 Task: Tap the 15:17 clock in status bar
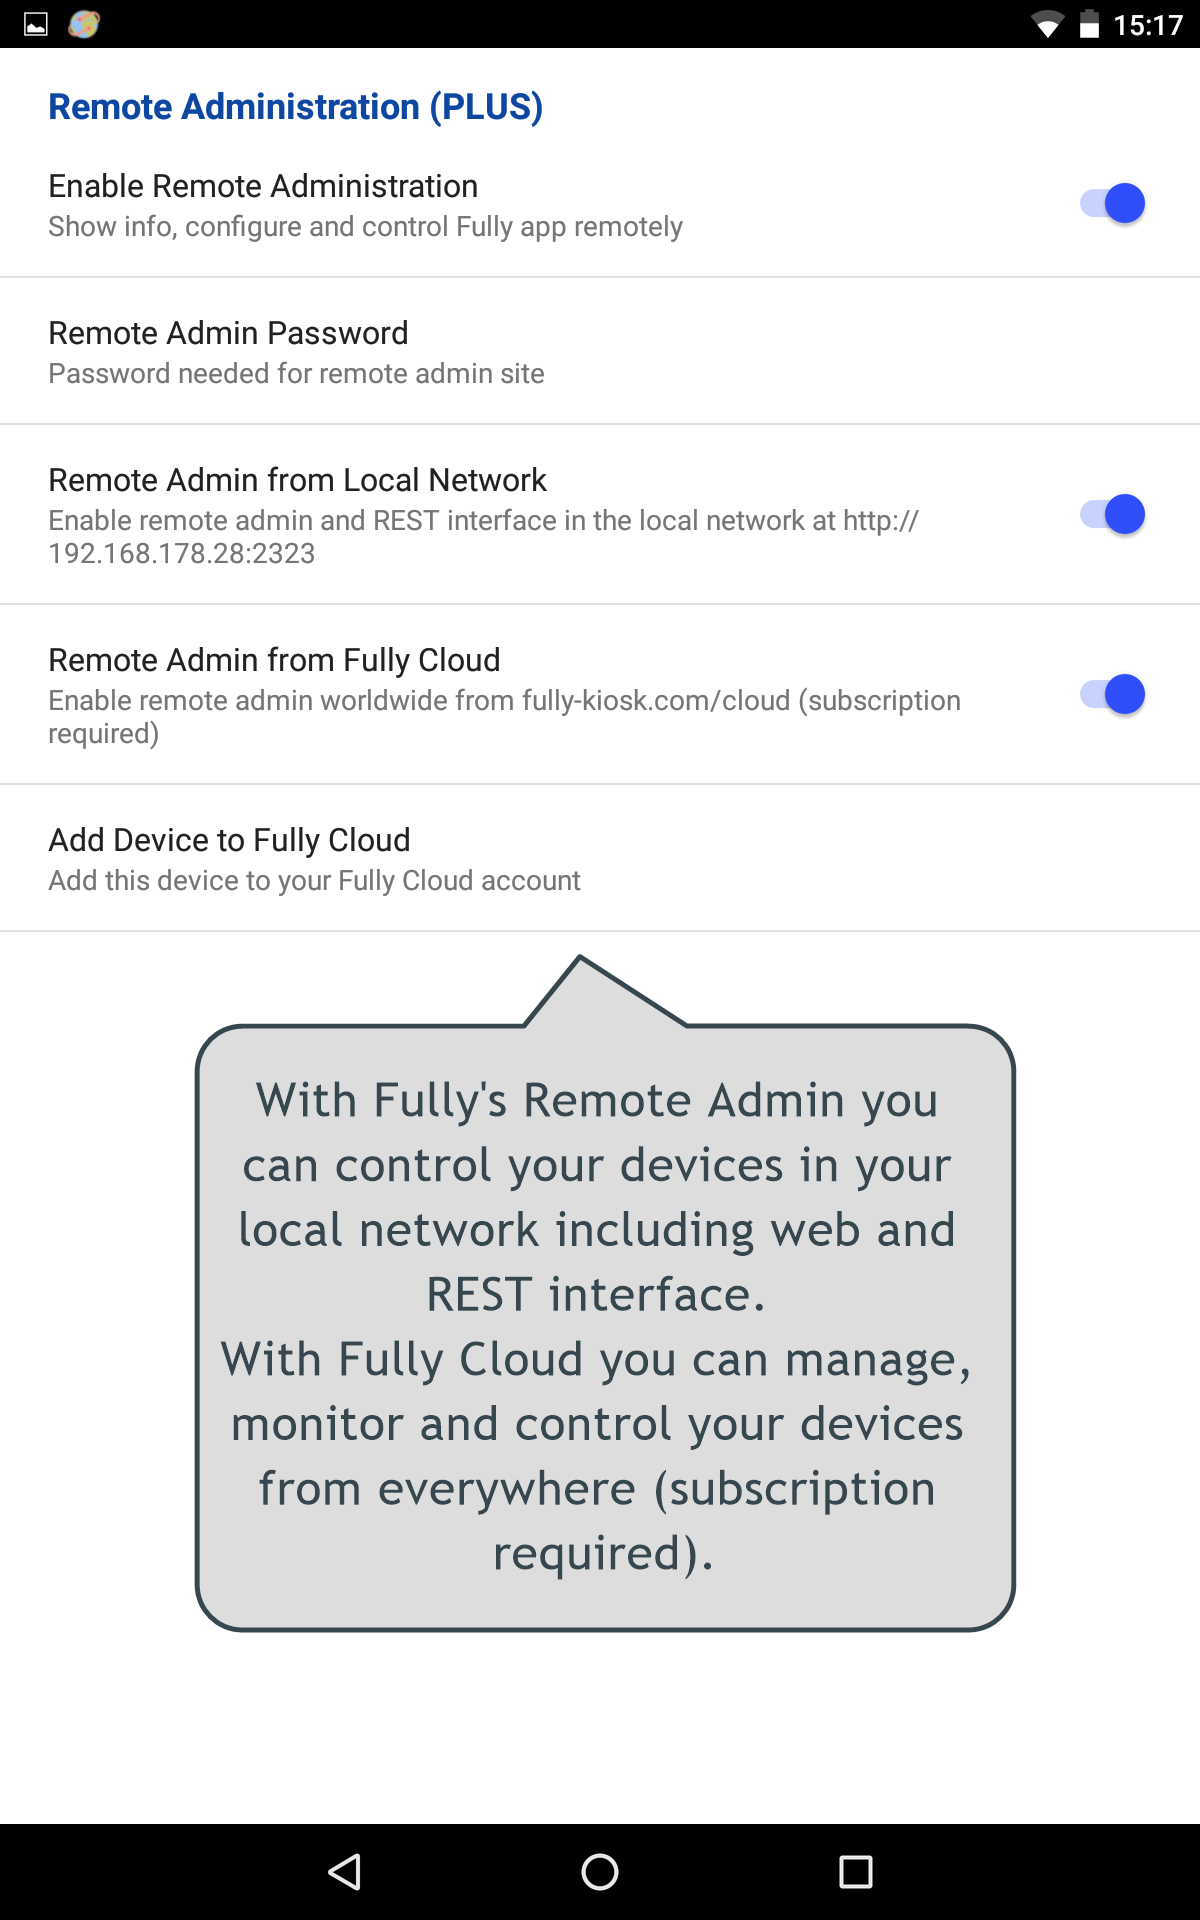(x=1148, y=25)
